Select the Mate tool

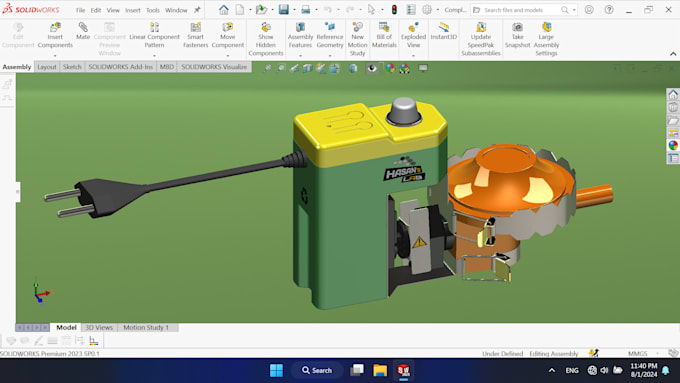click(83, 32)
